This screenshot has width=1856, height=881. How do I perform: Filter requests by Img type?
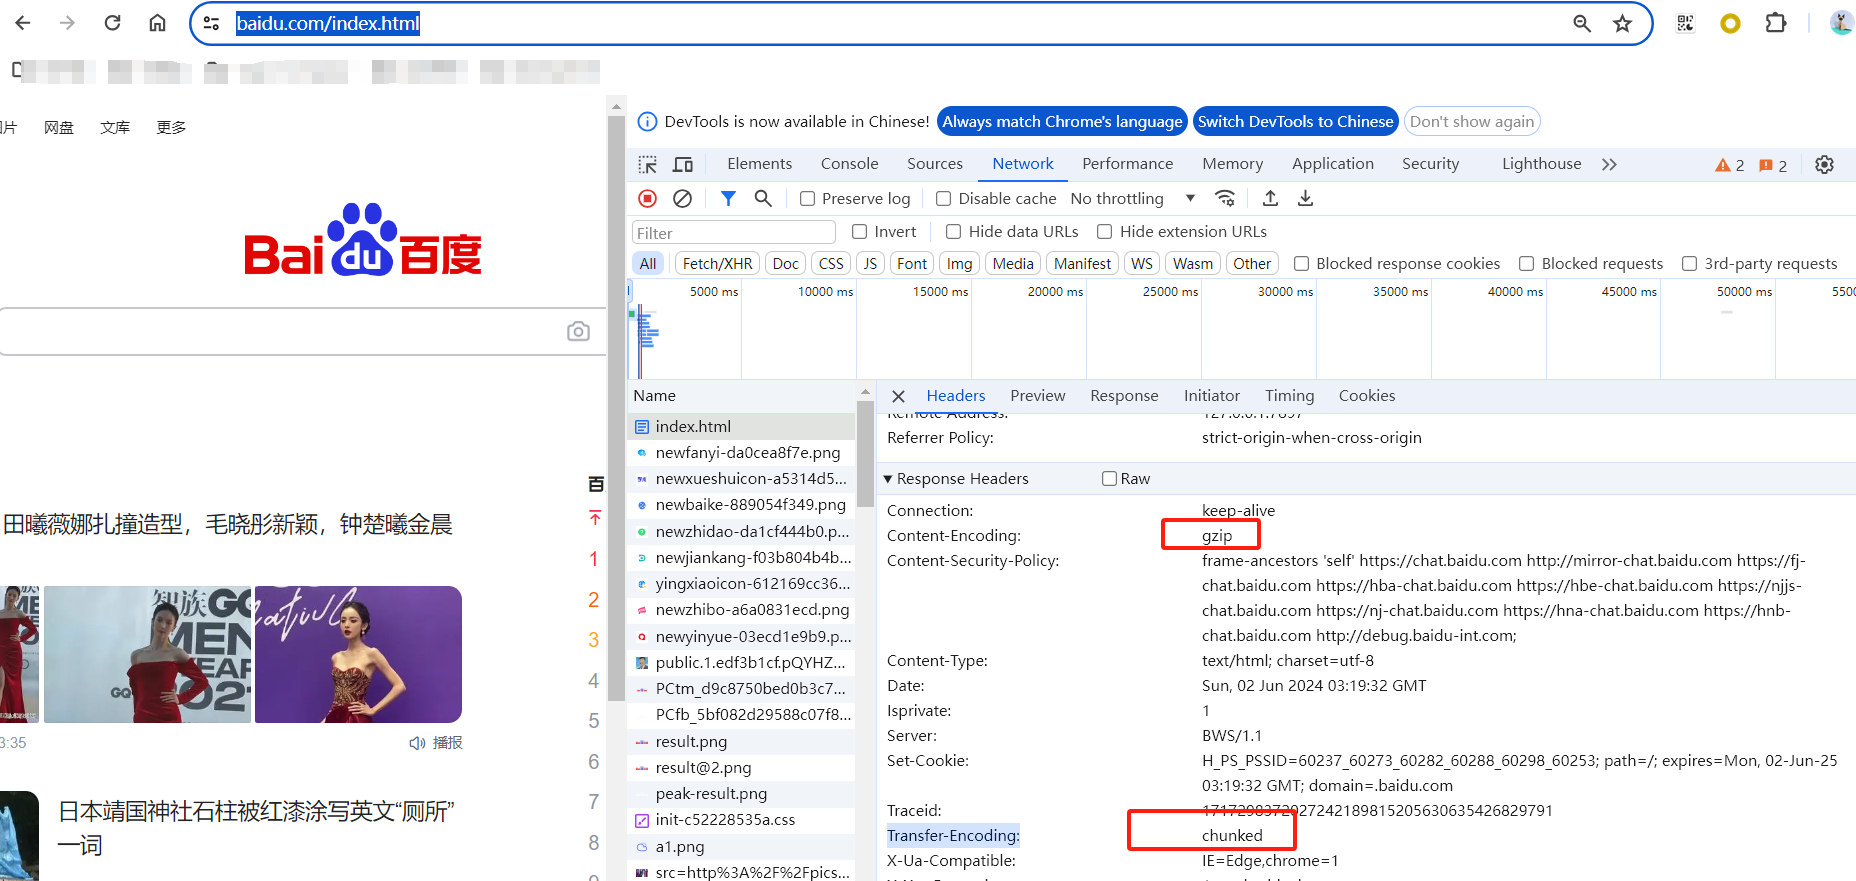click(x=959, y=264)
